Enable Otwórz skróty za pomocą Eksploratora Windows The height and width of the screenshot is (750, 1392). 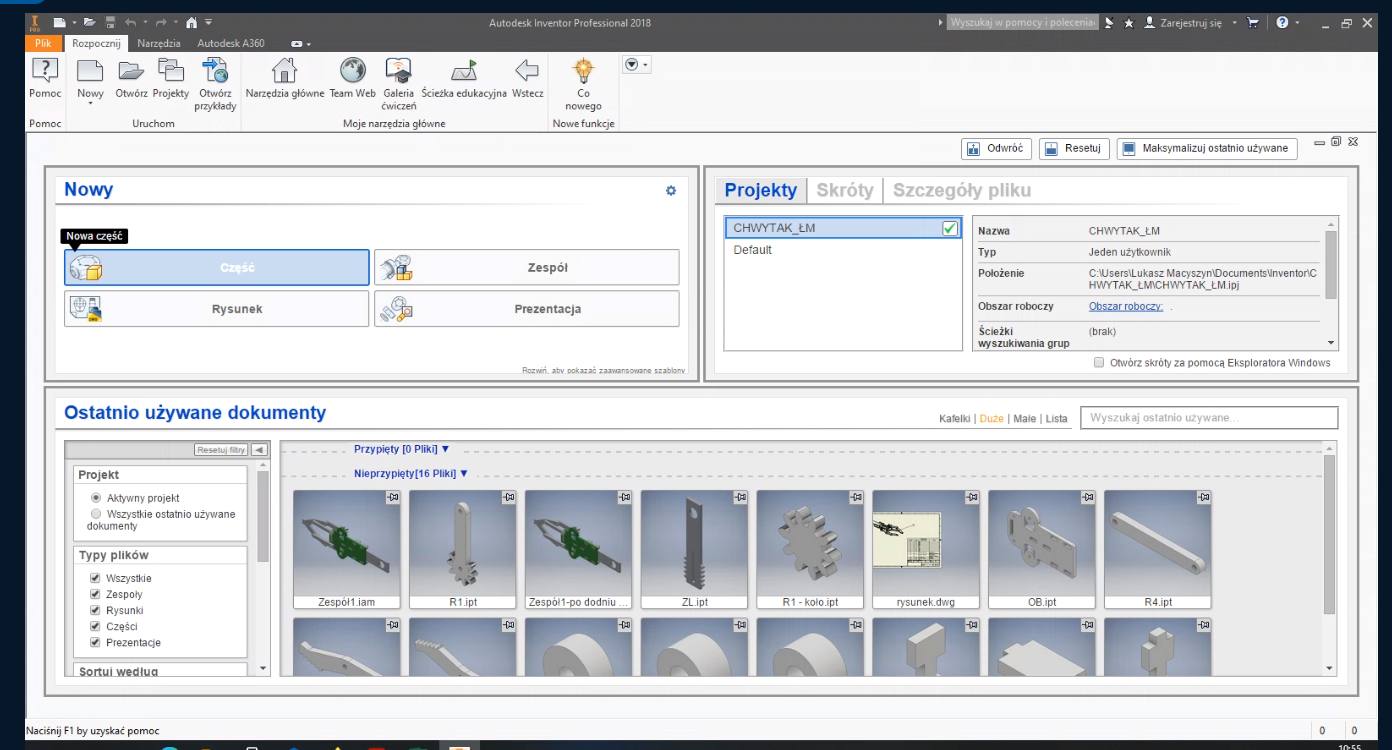point(1100,363)
